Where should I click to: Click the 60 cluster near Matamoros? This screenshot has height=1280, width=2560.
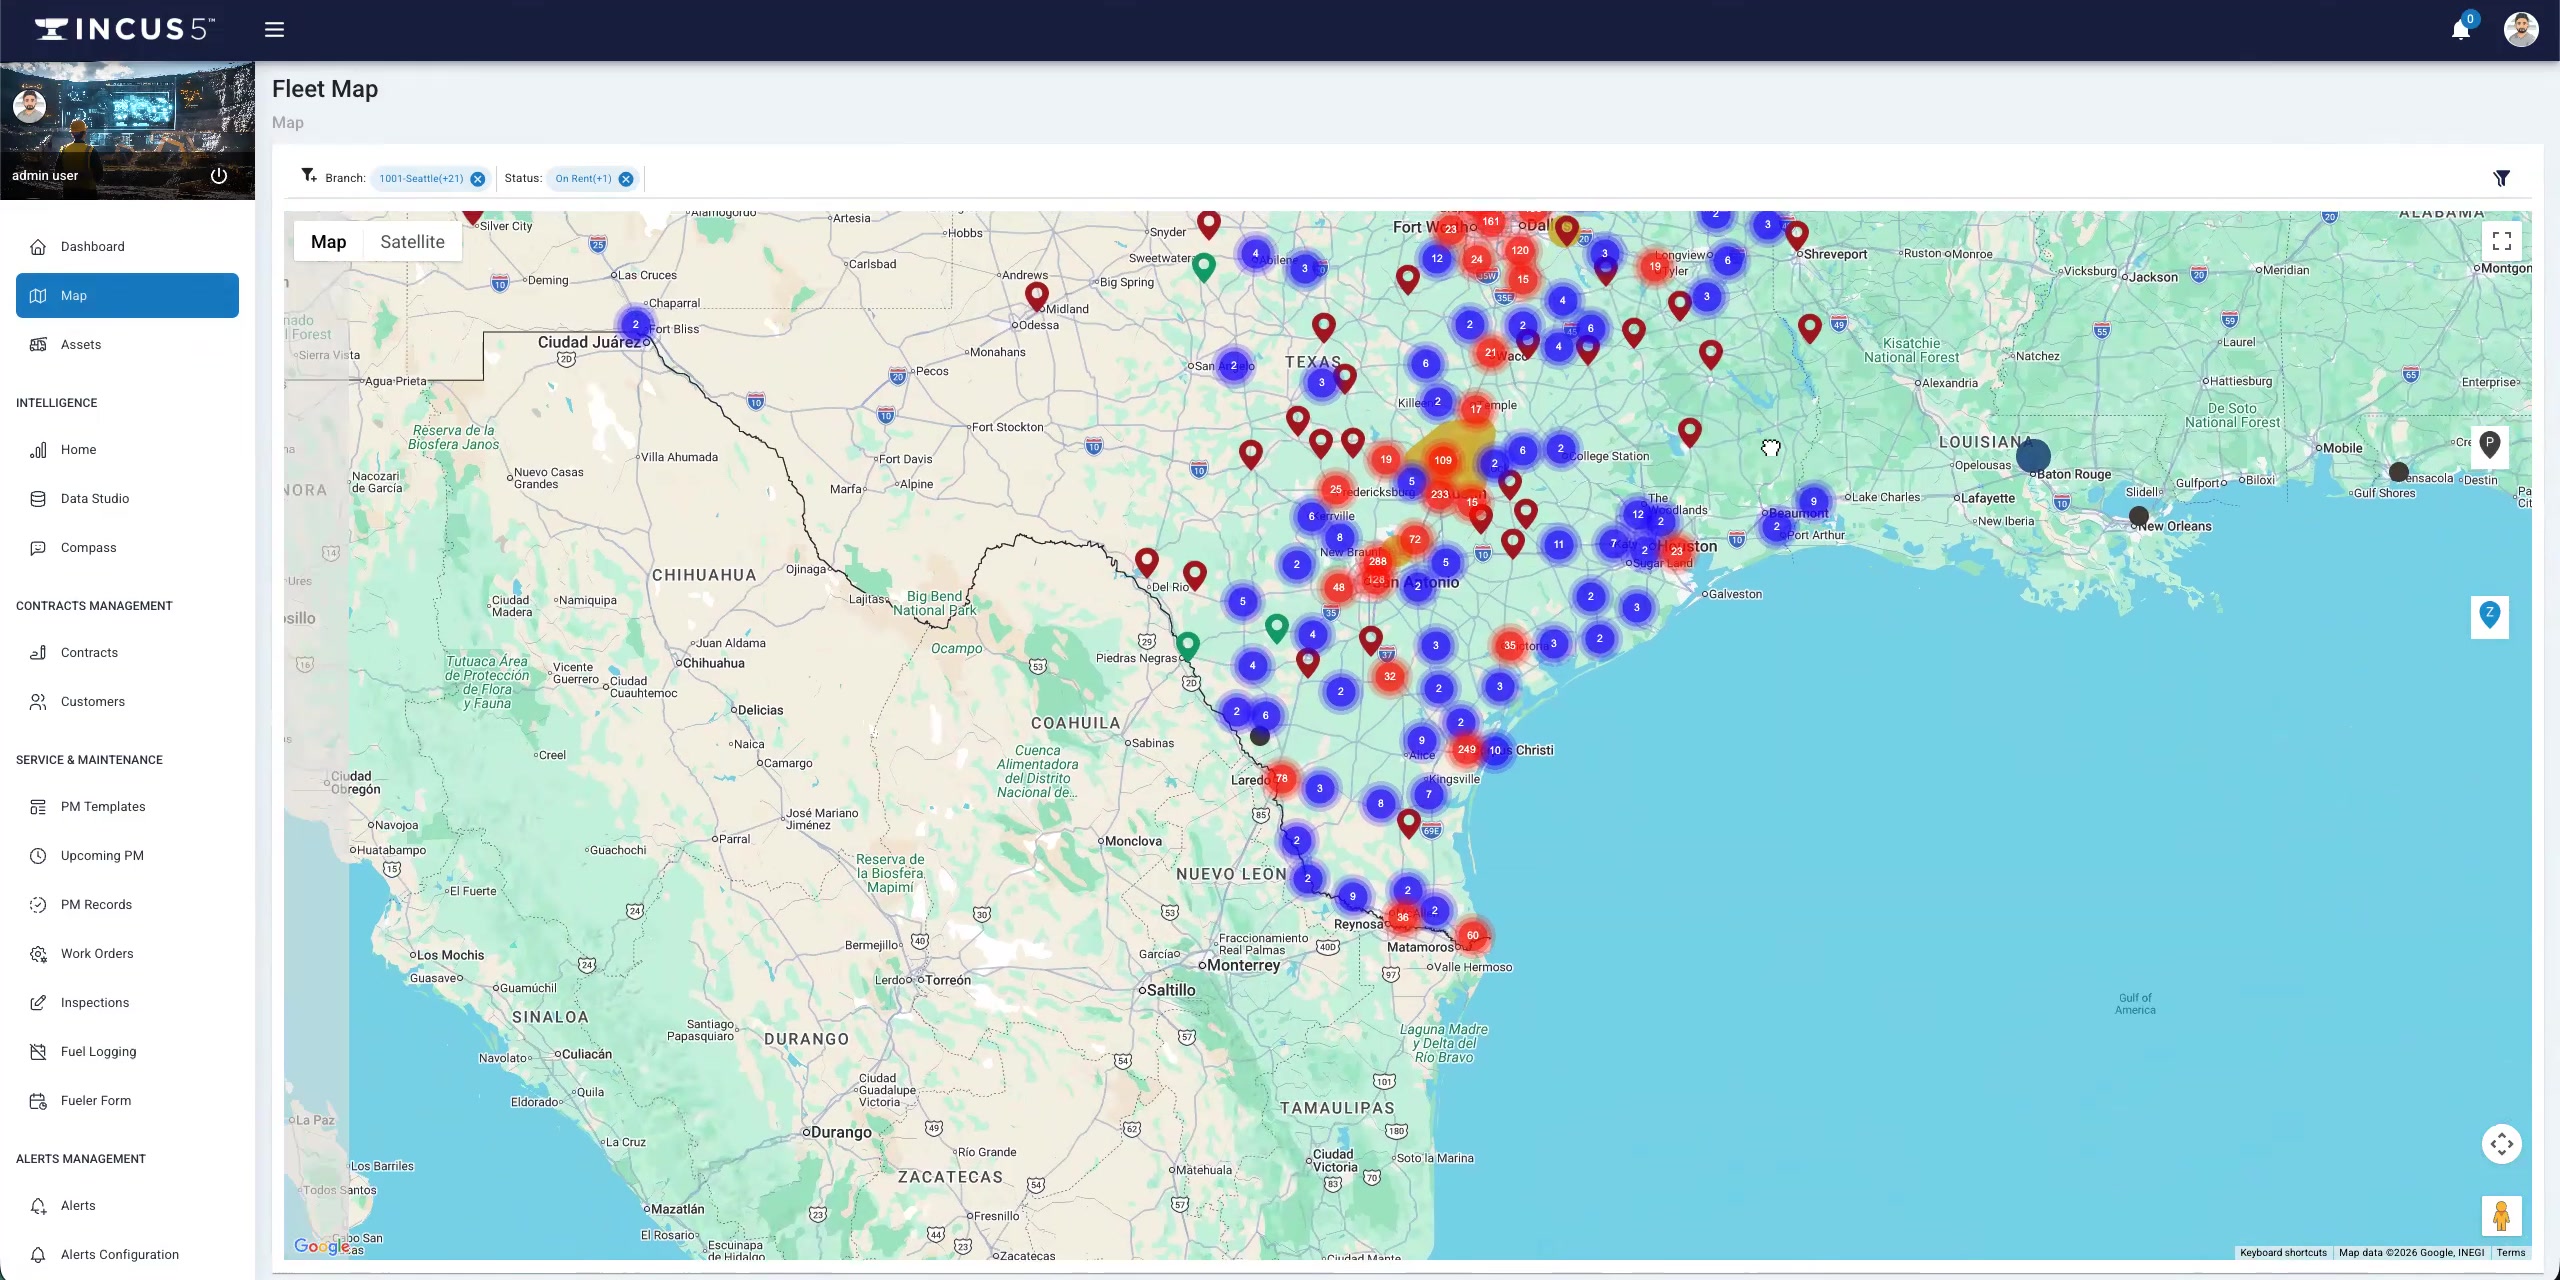[1472, 935]
